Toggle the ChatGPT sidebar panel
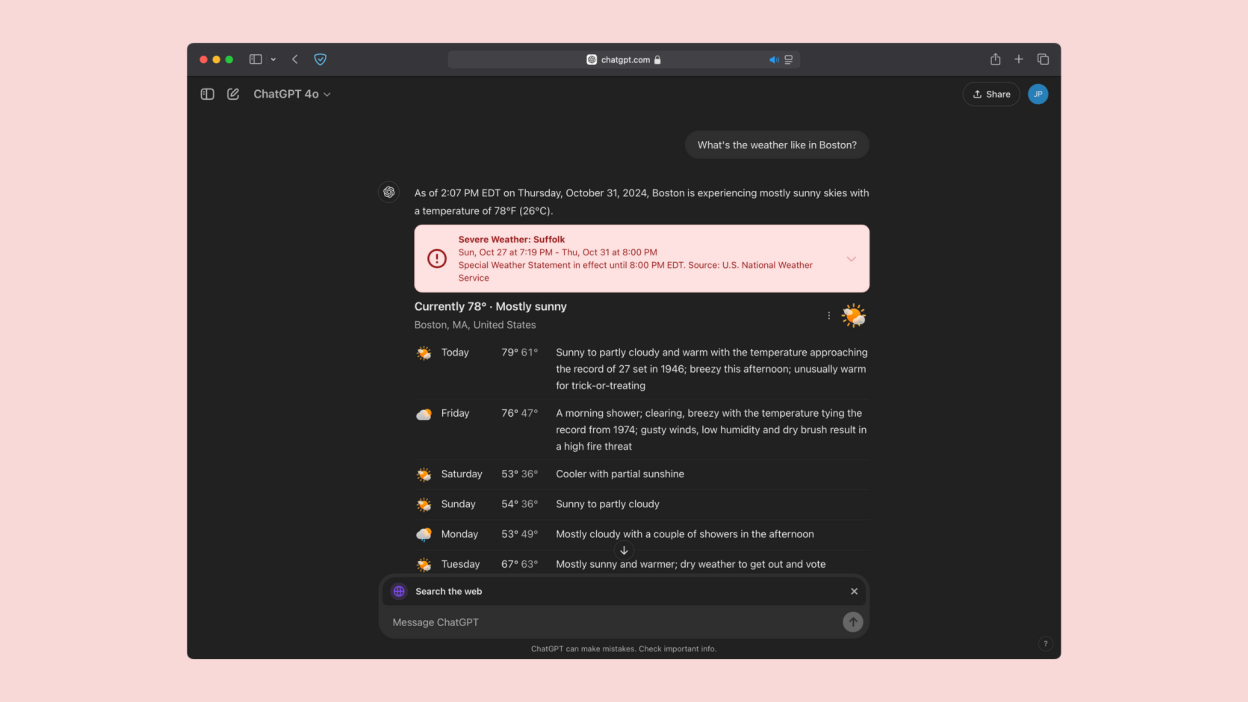1248x702 pixels. coord(207,94)
